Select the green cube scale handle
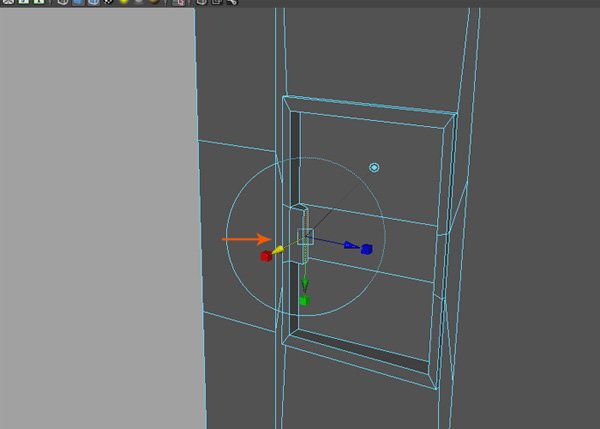The width and height of the screenshot is (600, 429). [x=305, y=301]
